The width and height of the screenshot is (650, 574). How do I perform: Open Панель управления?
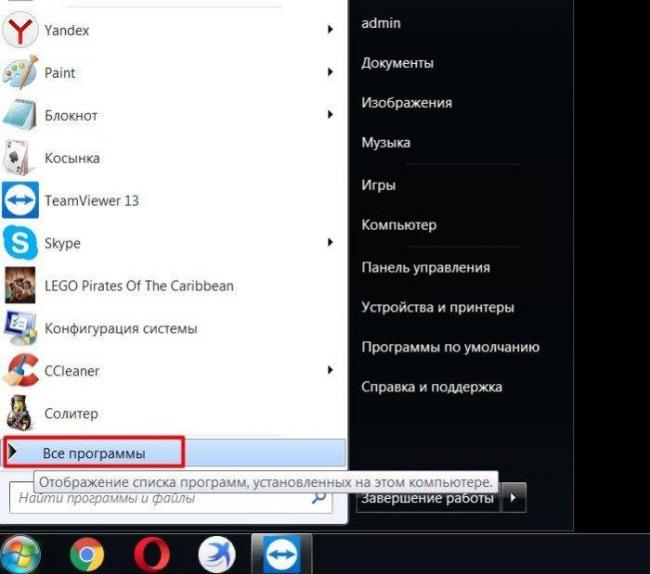pos(425,268)
